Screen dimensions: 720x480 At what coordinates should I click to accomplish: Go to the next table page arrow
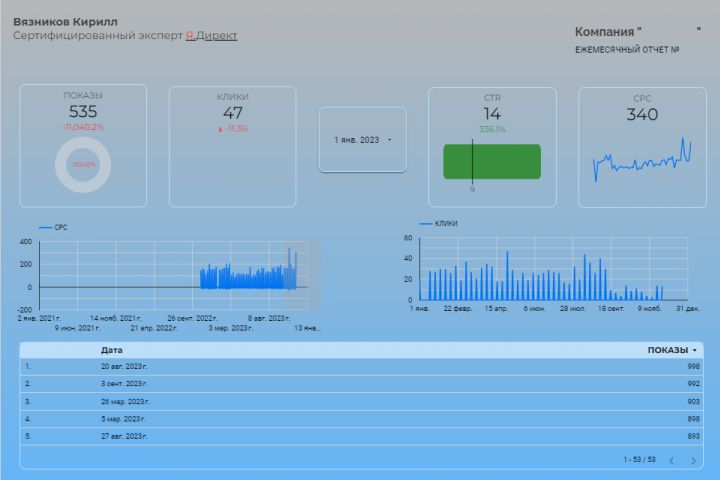tap(693, 460)
